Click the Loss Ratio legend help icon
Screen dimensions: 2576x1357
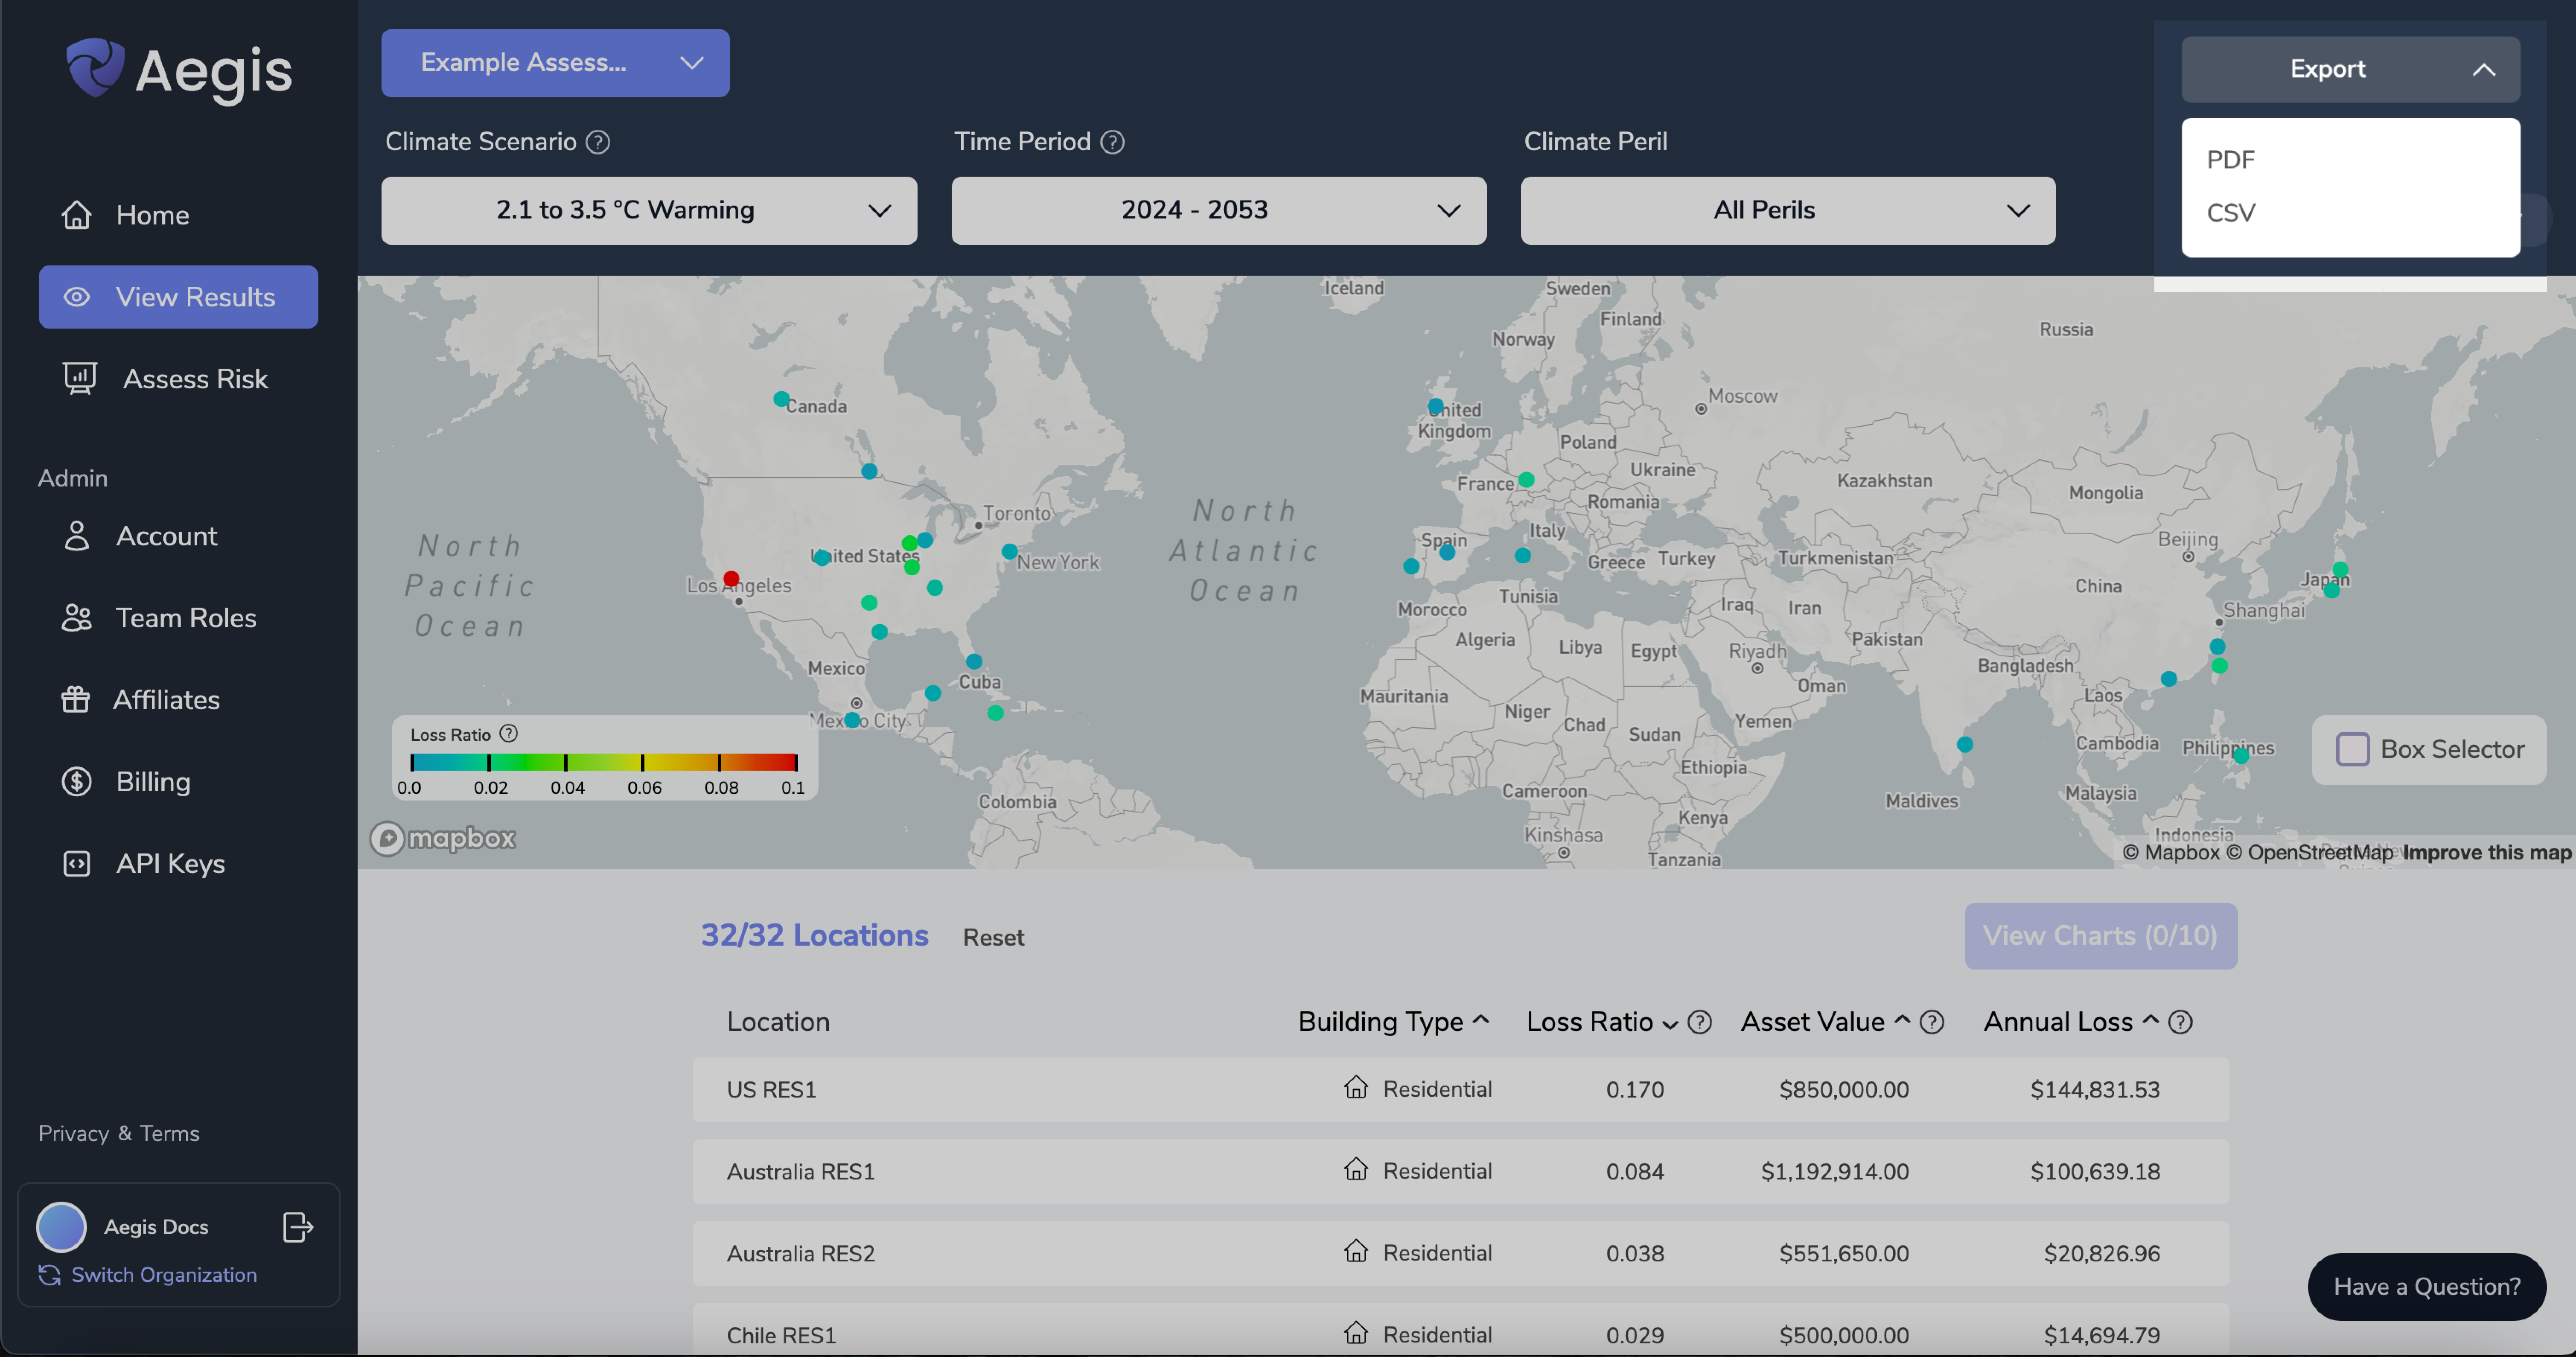pos(509,734)
